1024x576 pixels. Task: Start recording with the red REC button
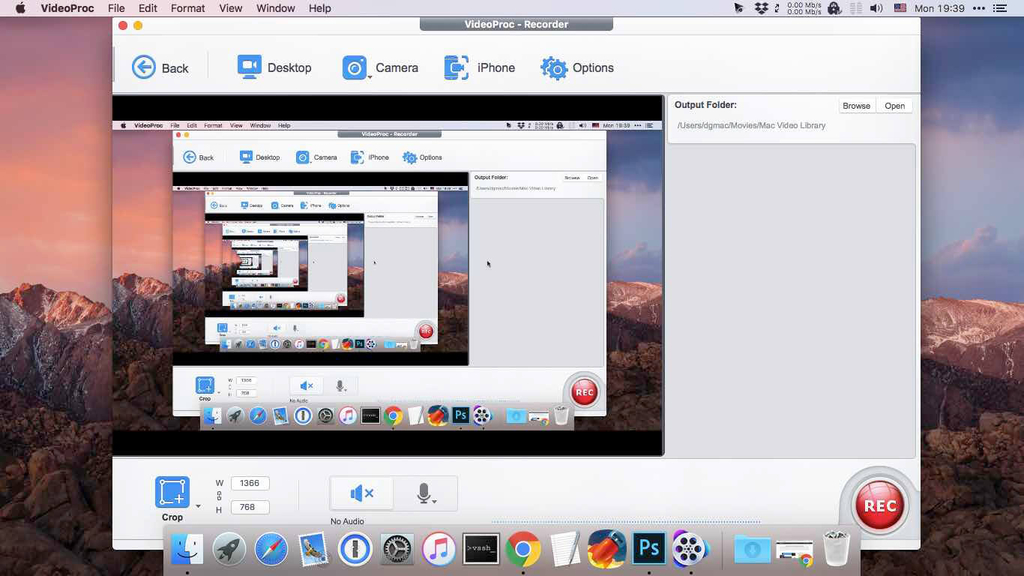coord(880,506)
